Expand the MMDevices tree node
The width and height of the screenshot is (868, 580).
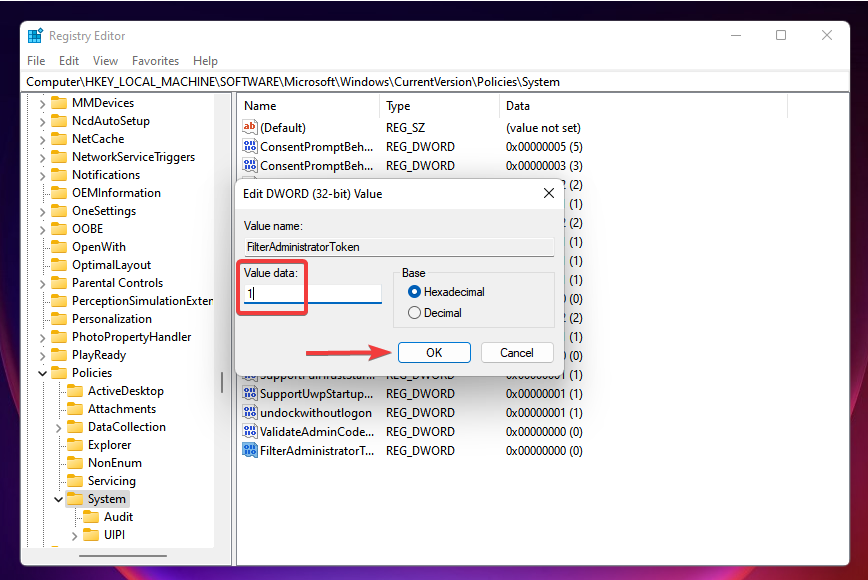43,103
